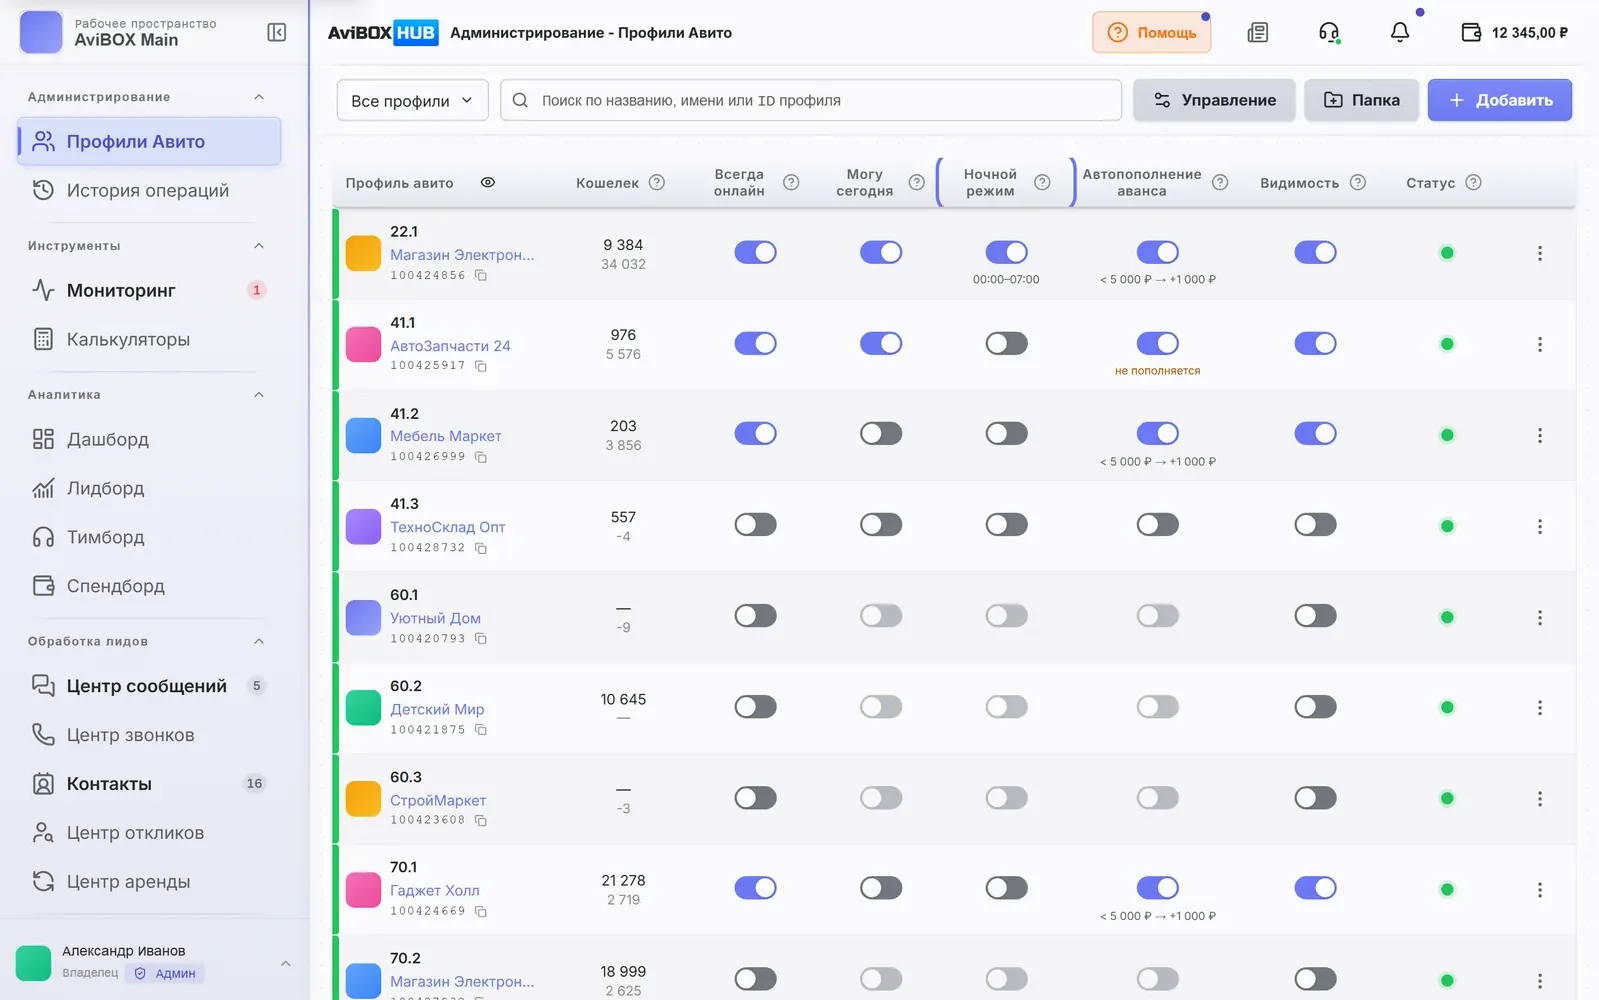
Task: Enable Всегда онлайн for Уютный Дом
Action: click(755, 615)
